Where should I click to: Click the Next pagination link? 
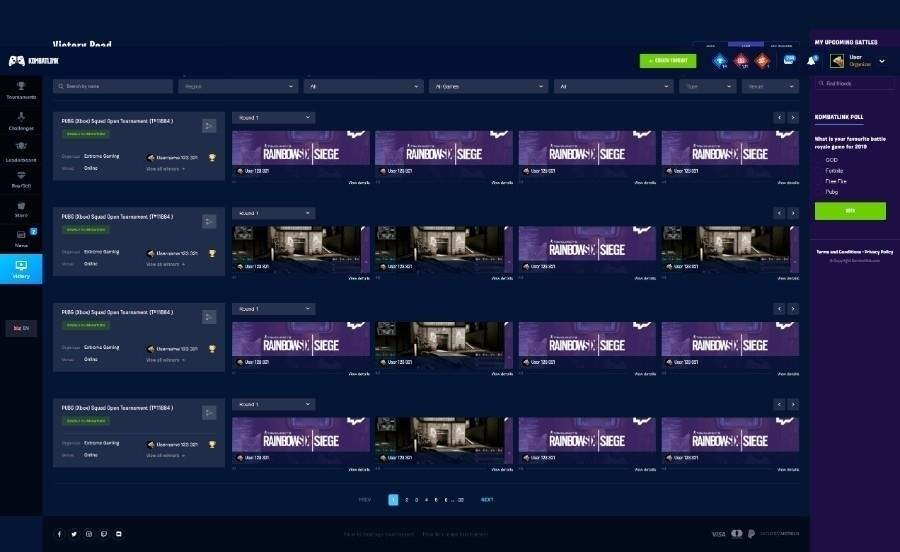coord(487,500)
